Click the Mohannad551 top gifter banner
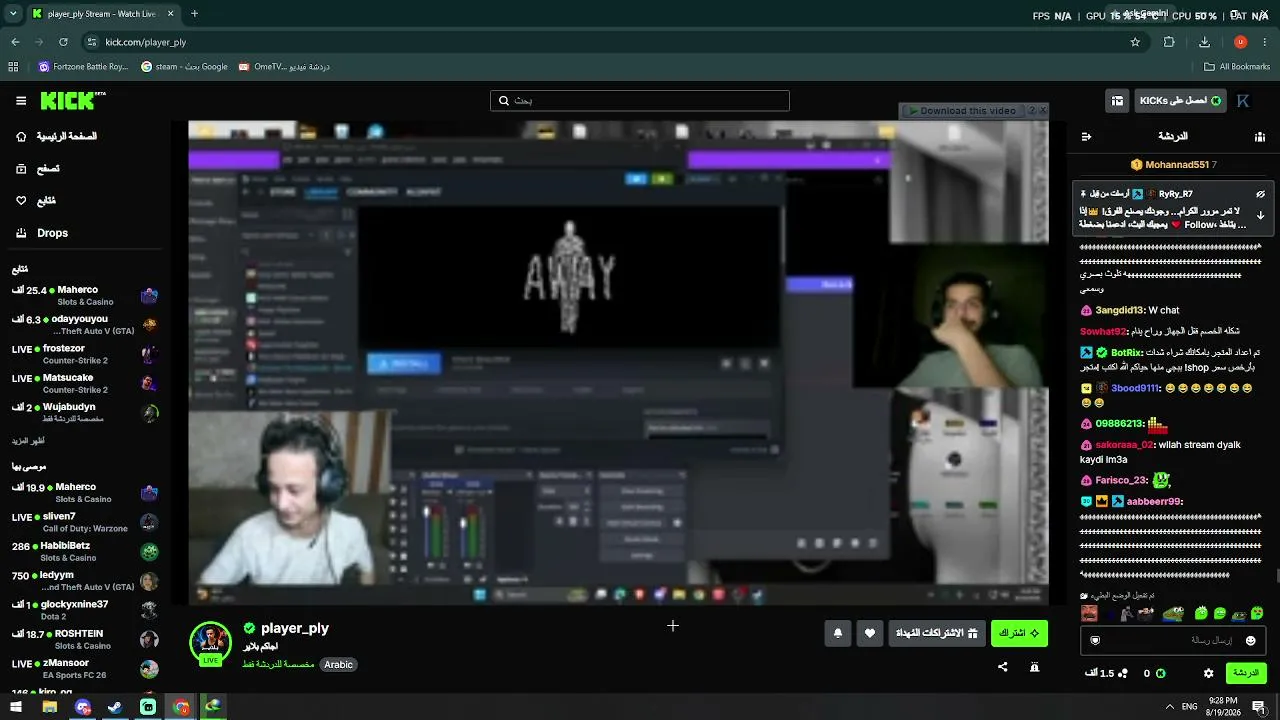This screenshot has width=1280, height=720. [x=1173, y=164]
